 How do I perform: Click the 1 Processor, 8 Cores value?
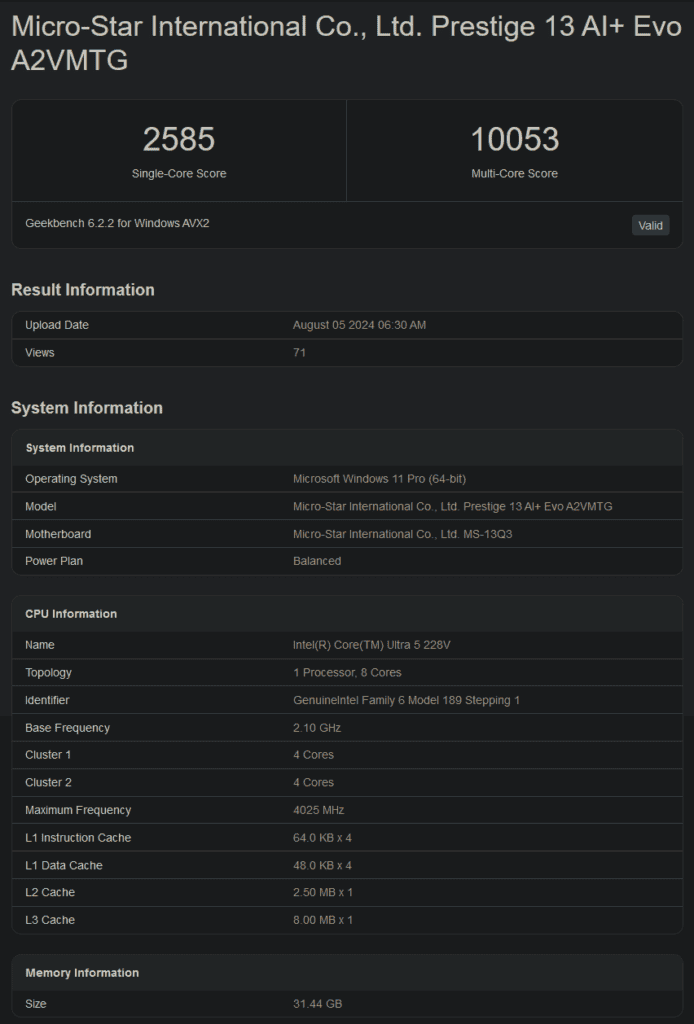click(x=347, y=673)
